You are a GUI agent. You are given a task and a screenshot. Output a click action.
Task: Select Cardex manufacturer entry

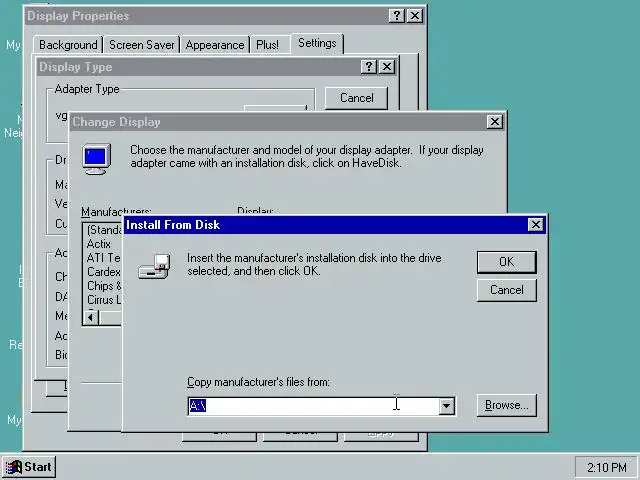103,272
